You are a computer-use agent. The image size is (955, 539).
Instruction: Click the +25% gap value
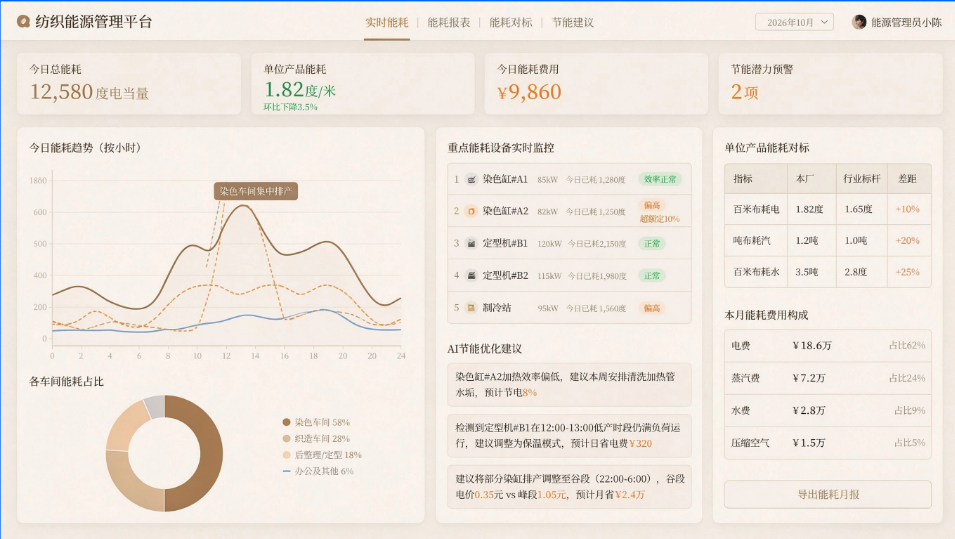[907, 272]
